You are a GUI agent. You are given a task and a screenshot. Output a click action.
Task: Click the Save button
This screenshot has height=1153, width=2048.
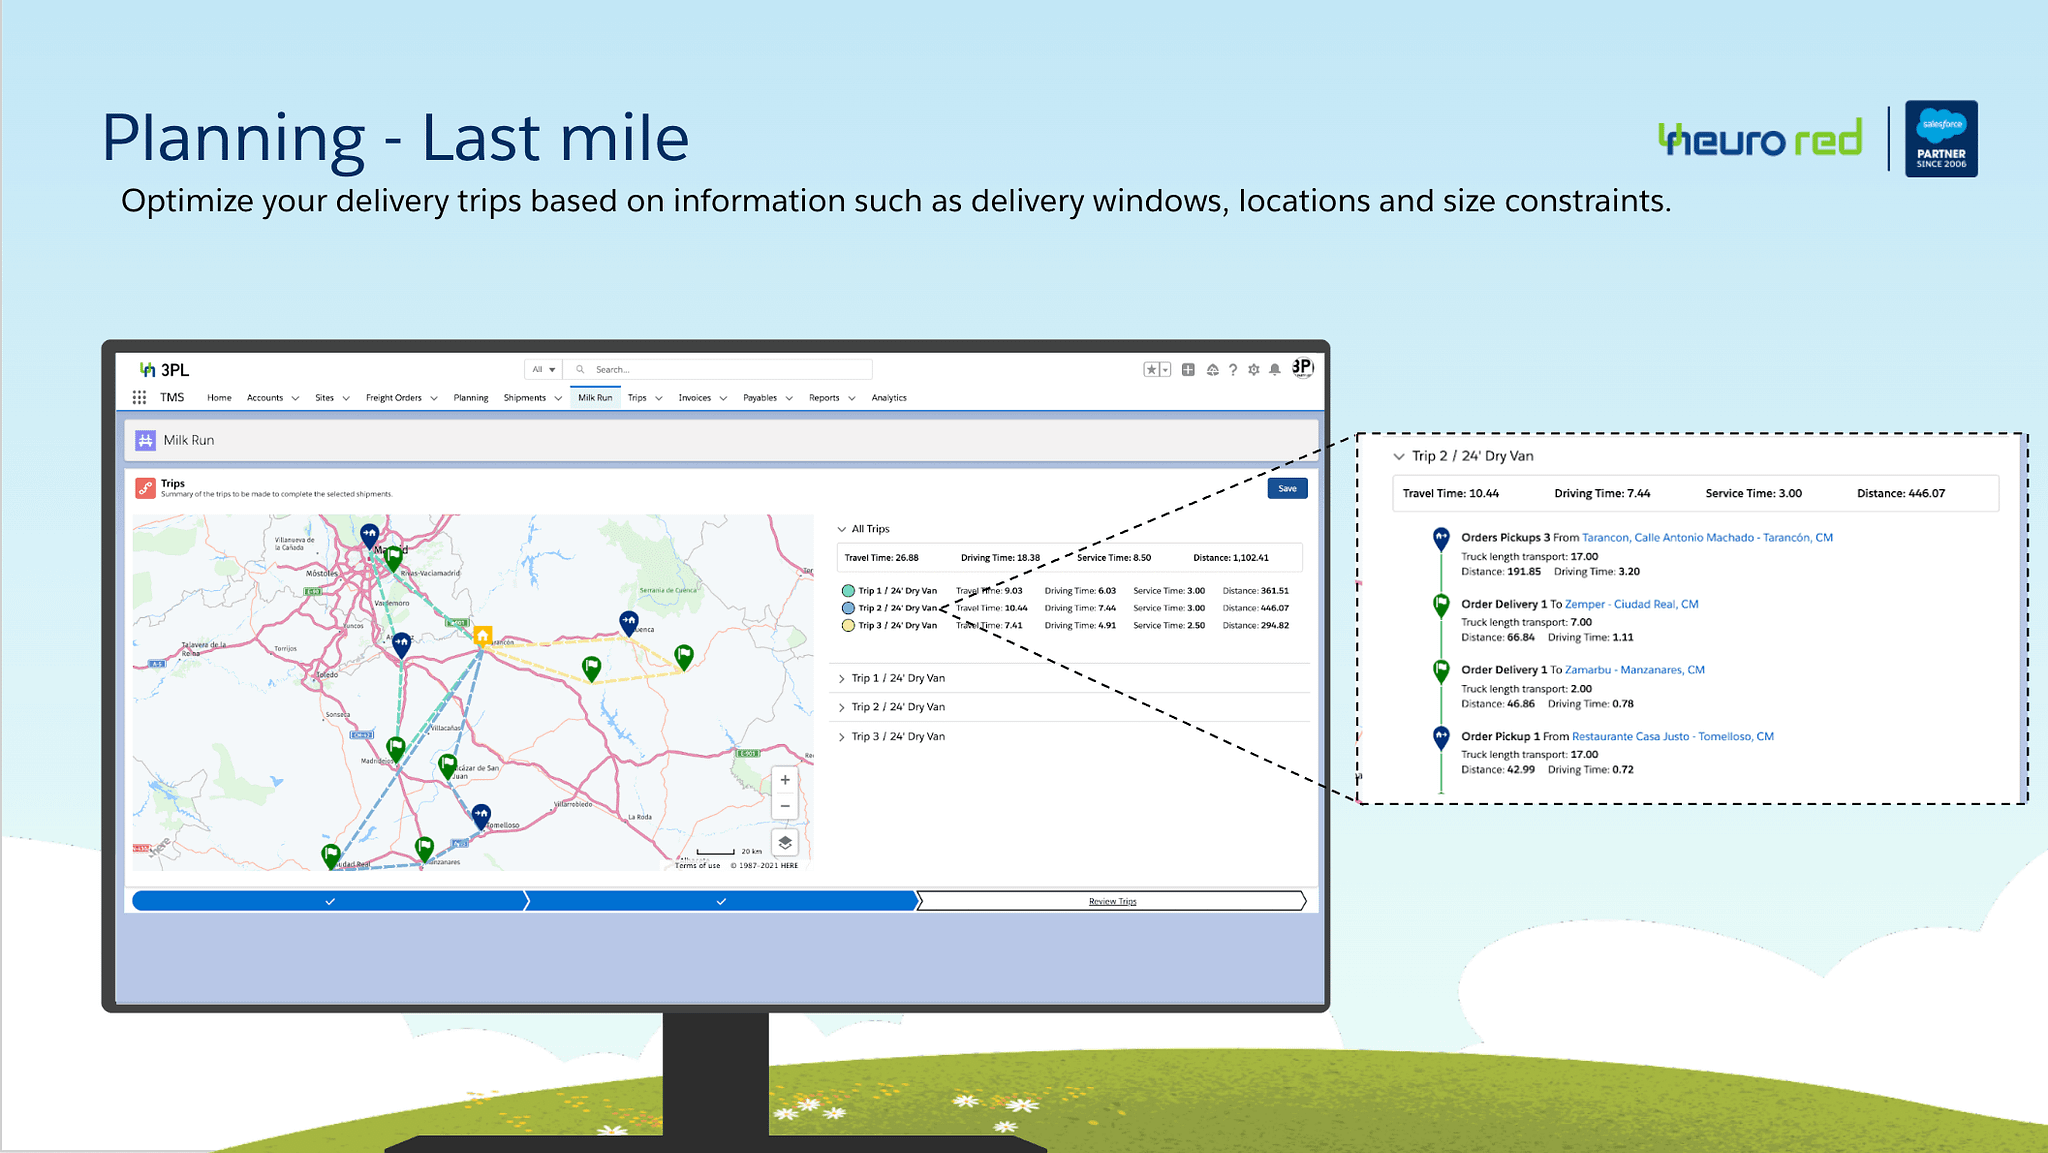1287,488
